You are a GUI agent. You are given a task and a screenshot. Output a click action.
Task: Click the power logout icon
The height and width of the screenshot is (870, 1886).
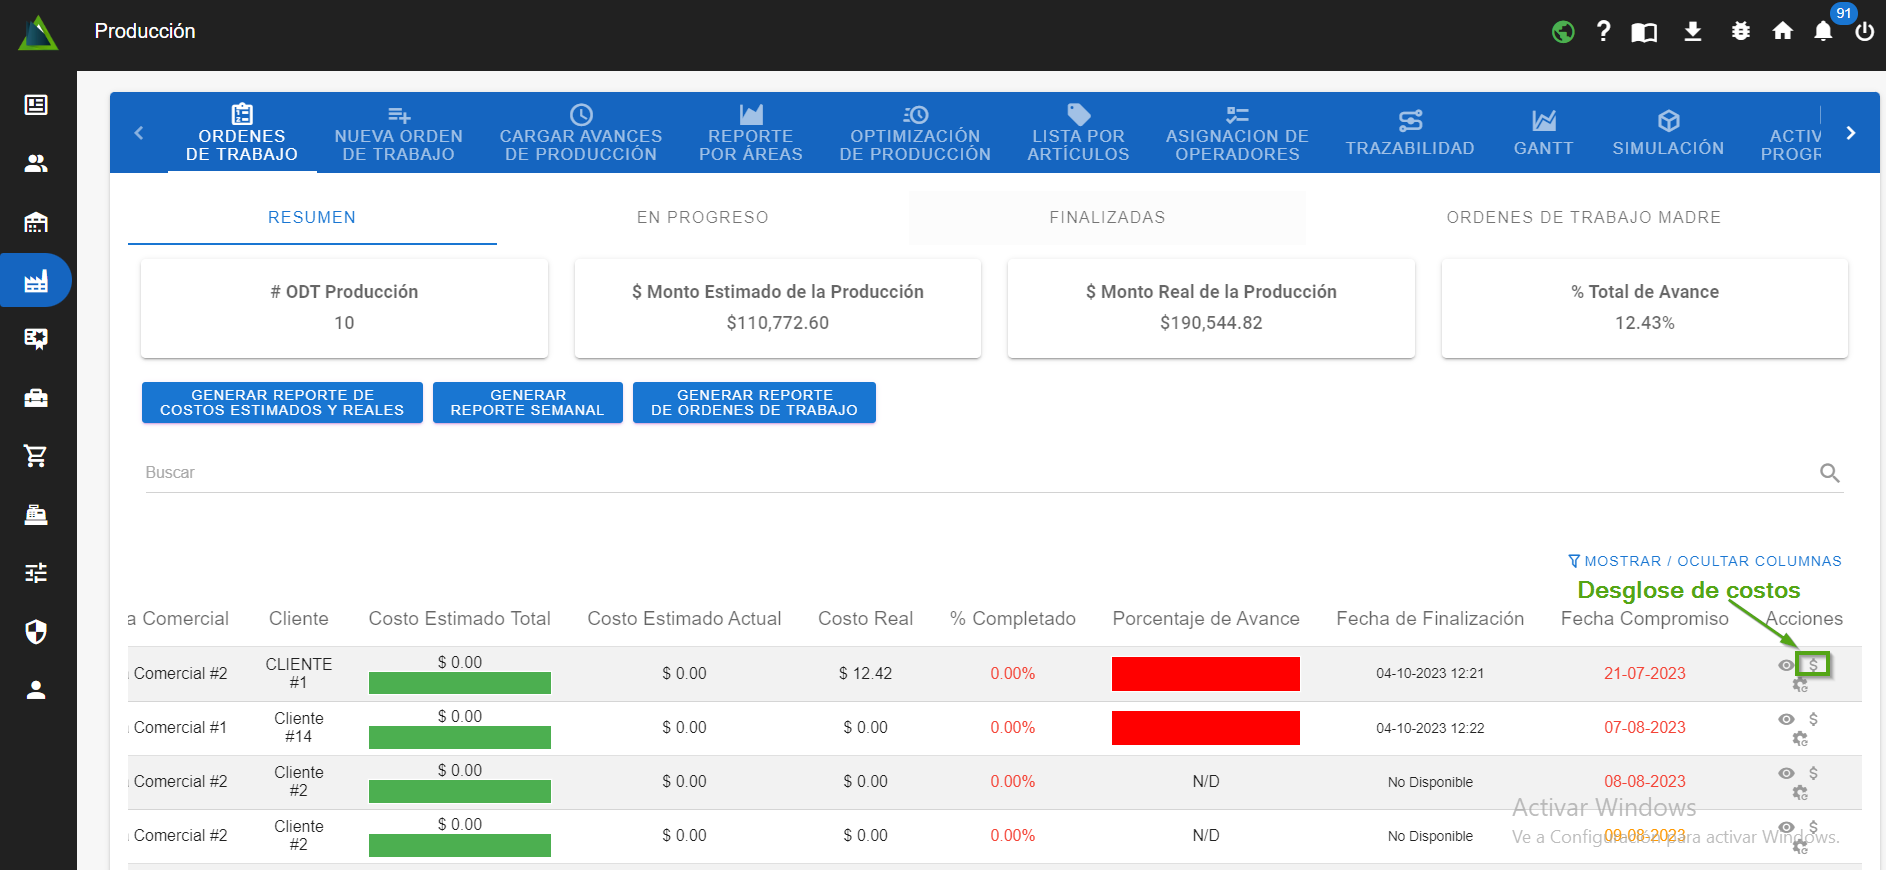(1864, 32)
